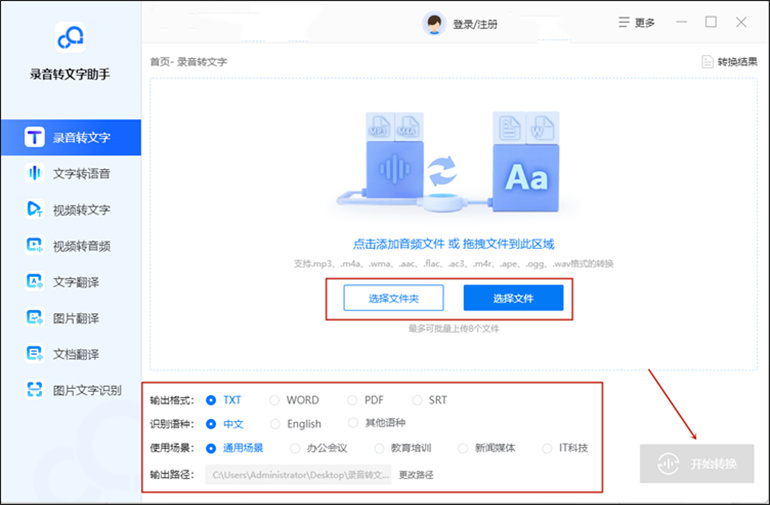770x505 pixels.
Task: Open the 图片文字识别 menu item
Action: pos(71,390)
